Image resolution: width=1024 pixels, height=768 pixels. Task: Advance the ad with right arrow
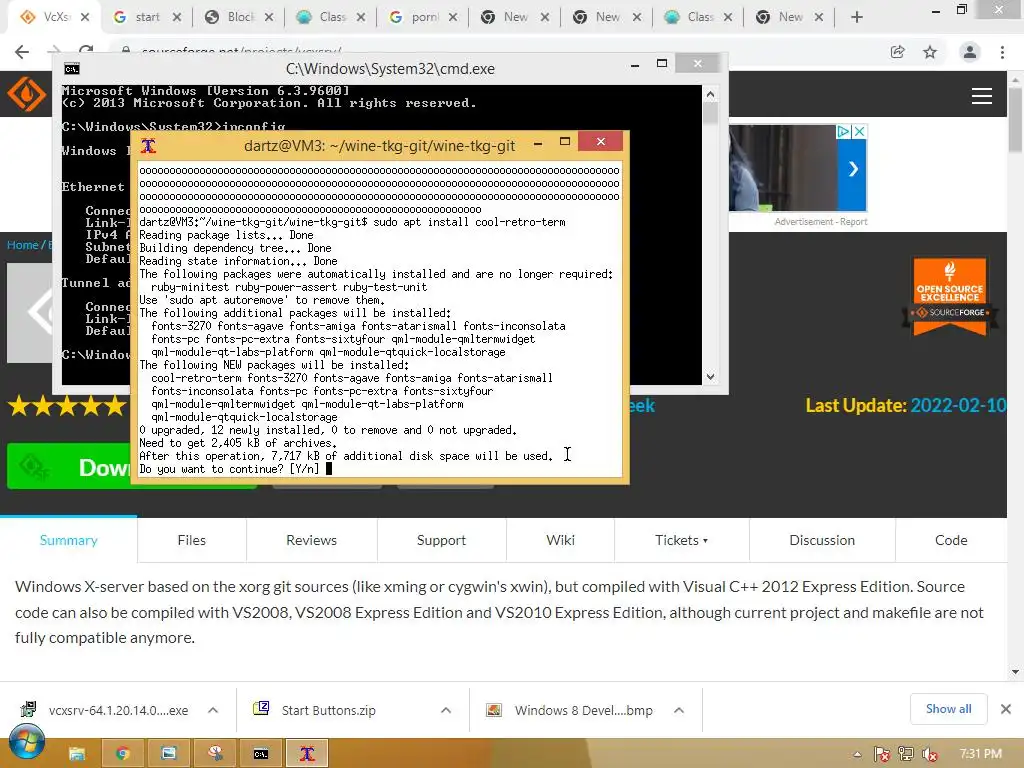[x=853, y=169]
